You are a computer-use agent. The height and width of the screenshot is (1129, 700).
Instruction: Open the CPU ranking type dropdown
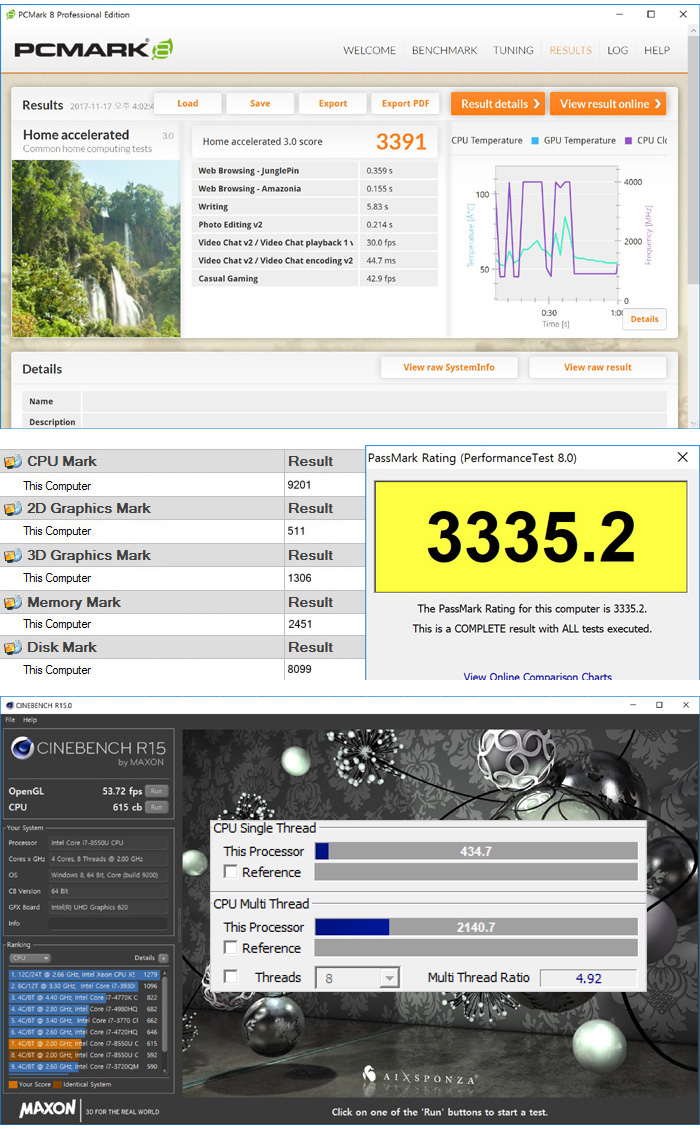point(29,958)
